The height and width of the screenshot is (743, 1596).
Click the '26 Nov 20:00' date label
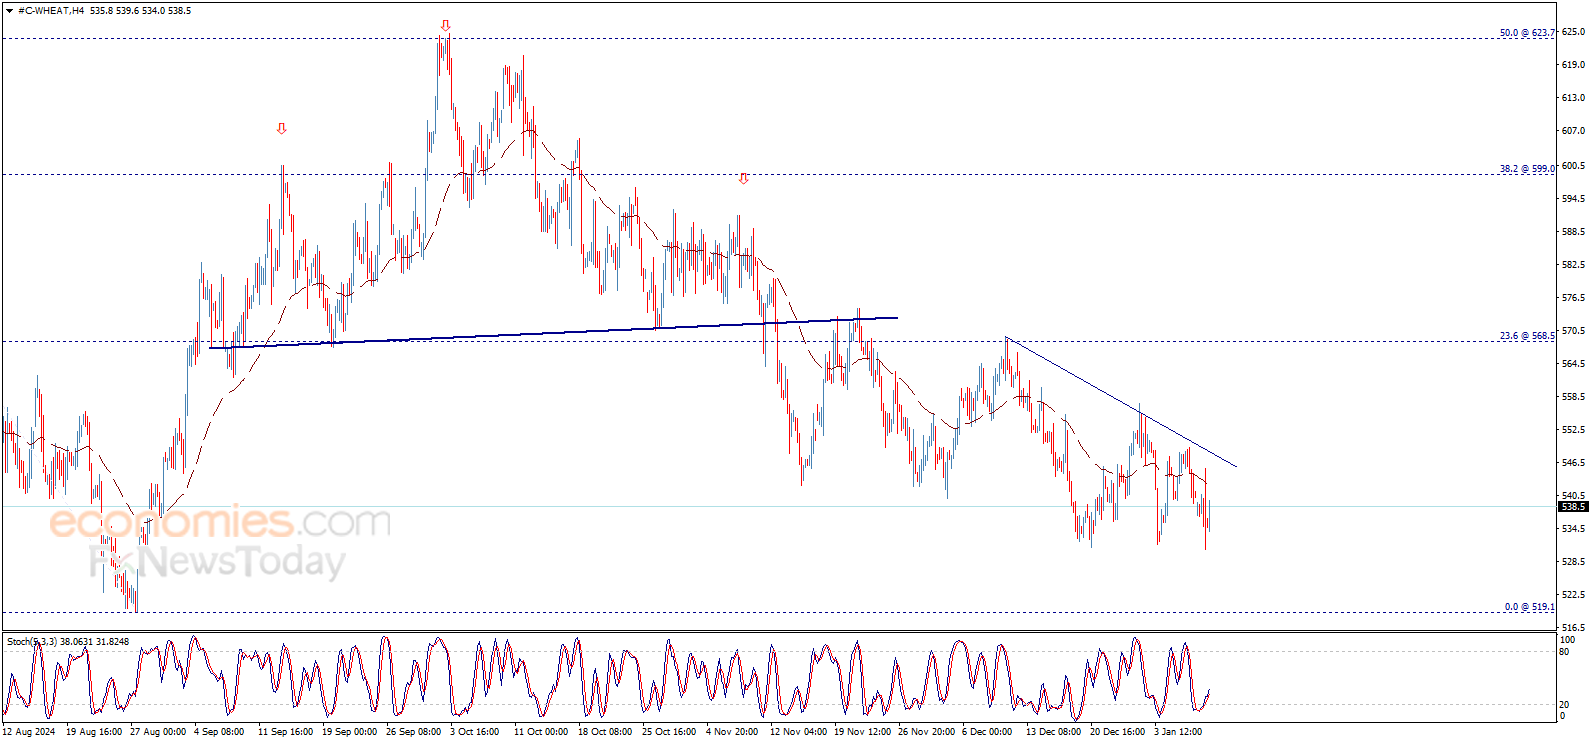click(926, 732)
